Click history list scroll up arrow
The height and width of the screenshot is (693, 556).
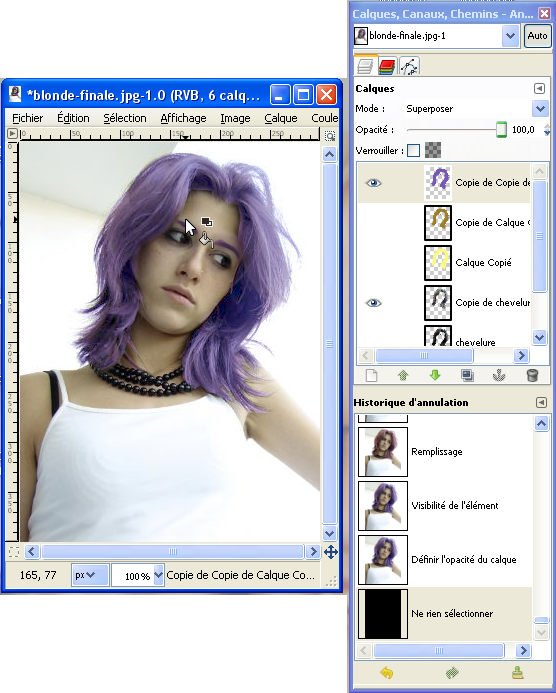(x=541, y=423)
